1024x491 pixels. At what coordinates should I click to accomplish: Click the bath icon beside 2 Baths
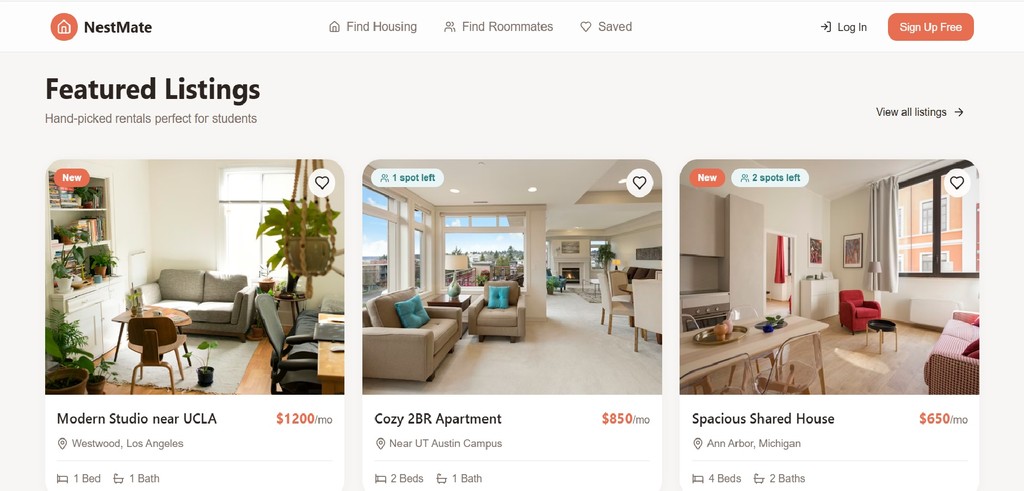coord(759,479)
